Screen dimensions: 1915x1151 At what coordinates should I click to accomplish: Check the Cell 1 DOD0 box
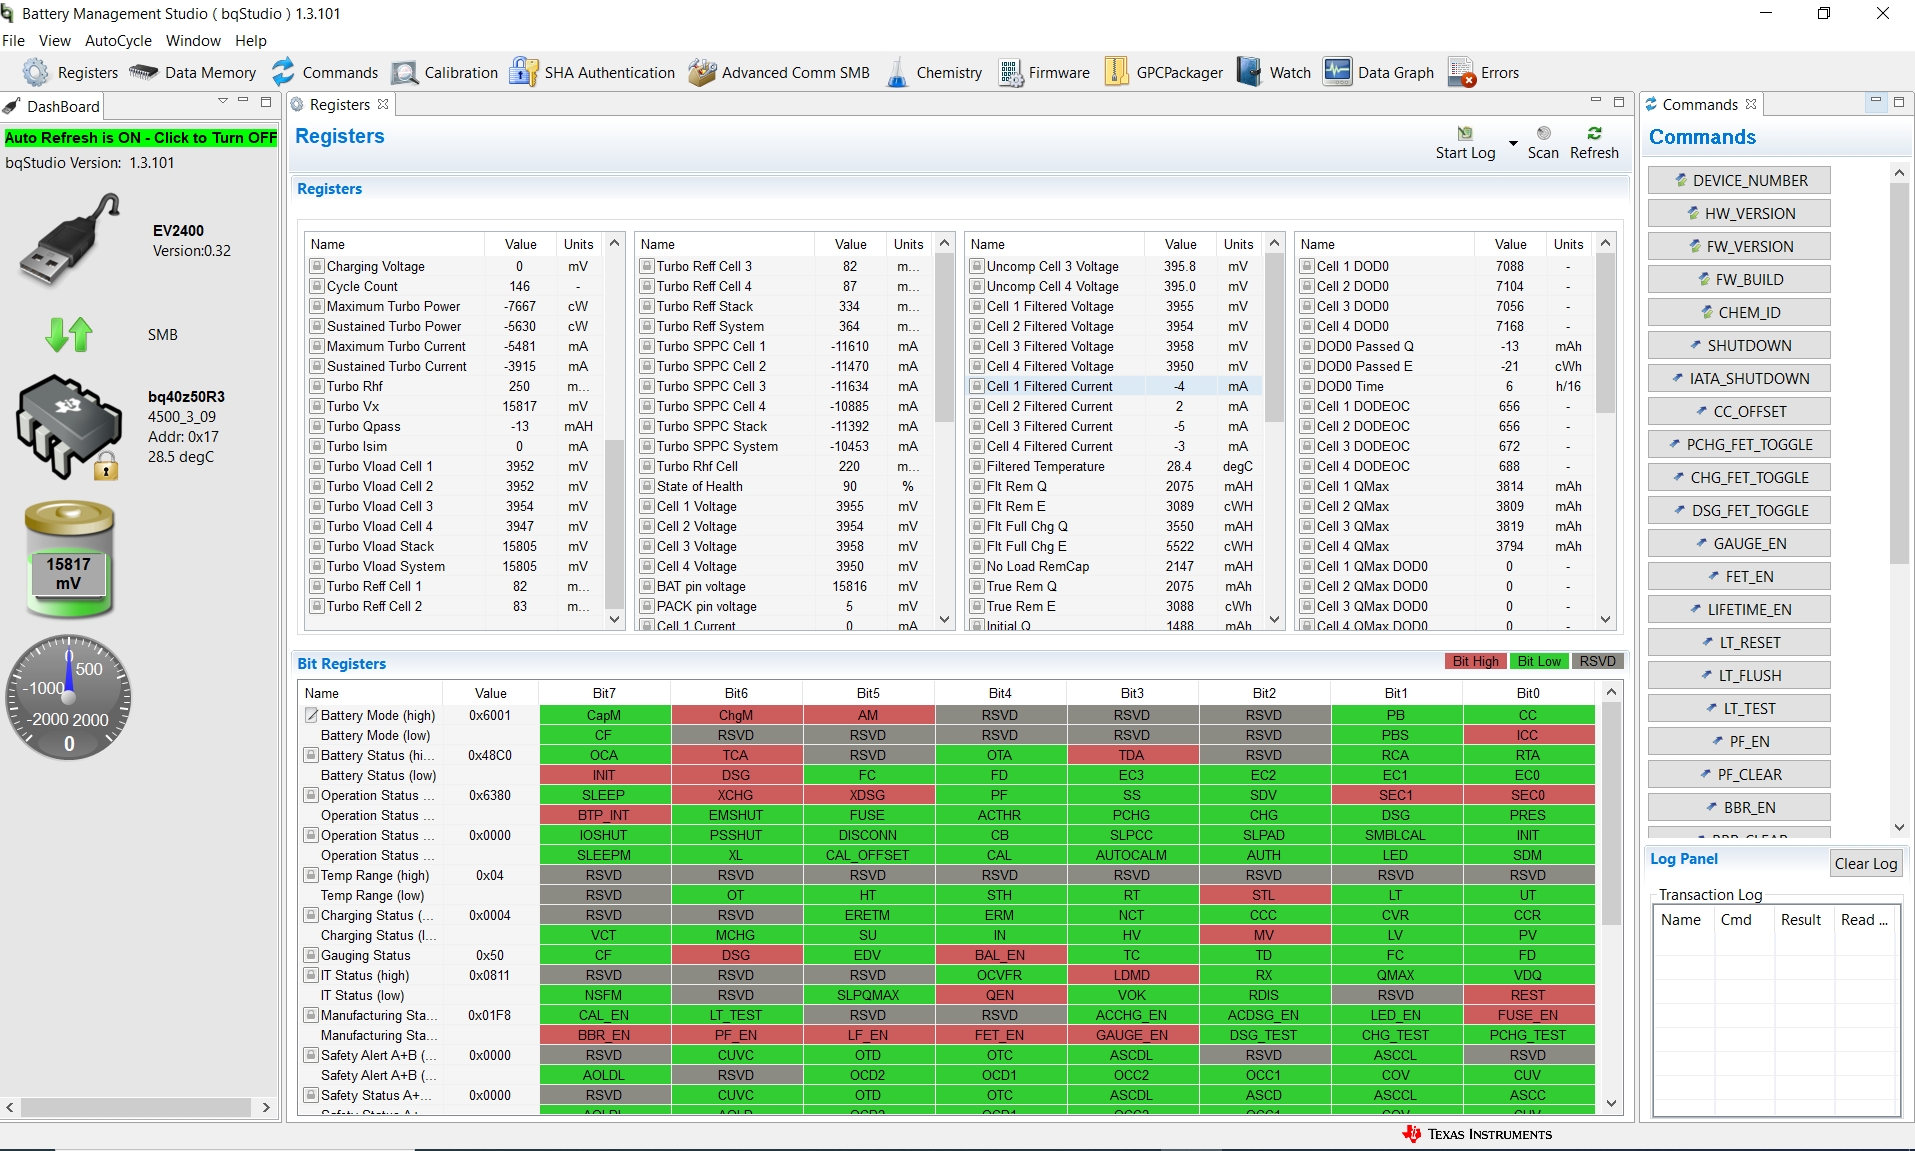pos(1306,266)
